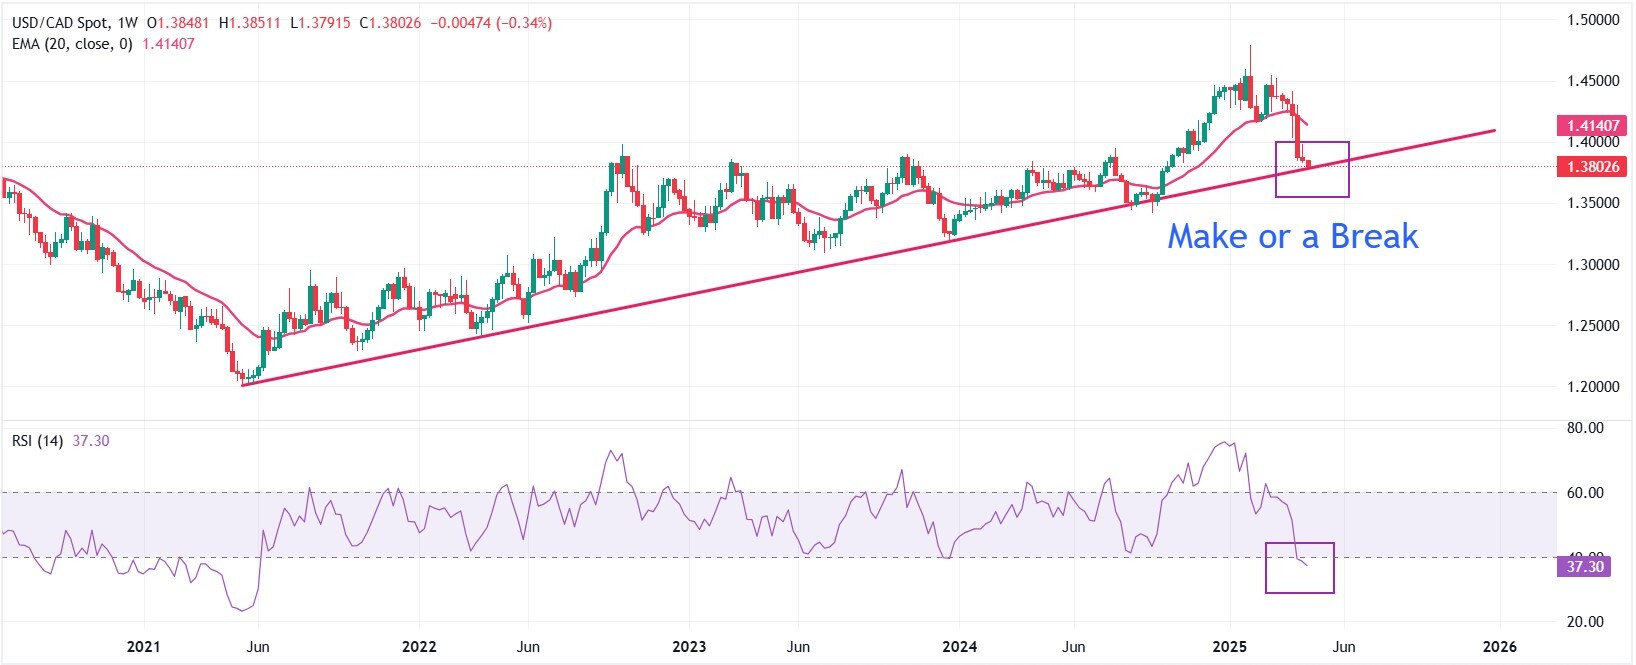Select the "Make or a Break" text annotation
This screenshot has height=665, width=1636.
(1292, 236)
